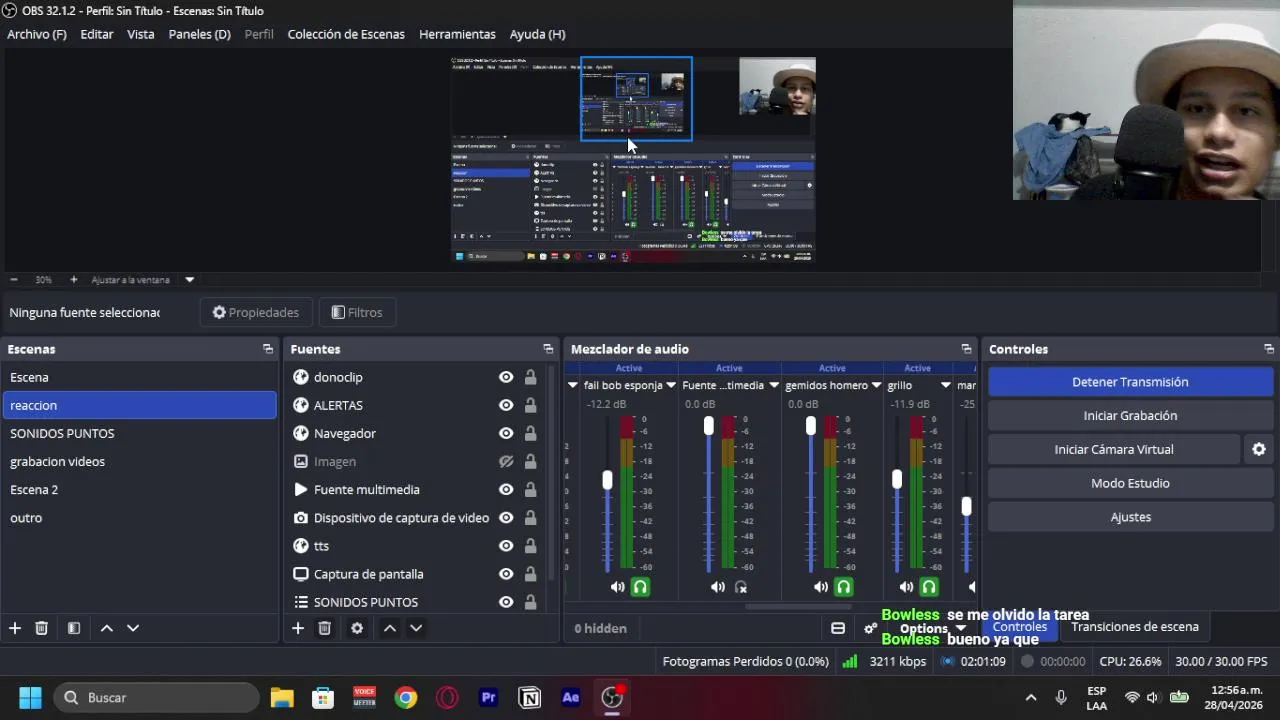Image resolution: width=1280 pixels, height=720 pixels.
Task: Click the Windows taskbar search box Buscar
Action: (x=157, y=697)
